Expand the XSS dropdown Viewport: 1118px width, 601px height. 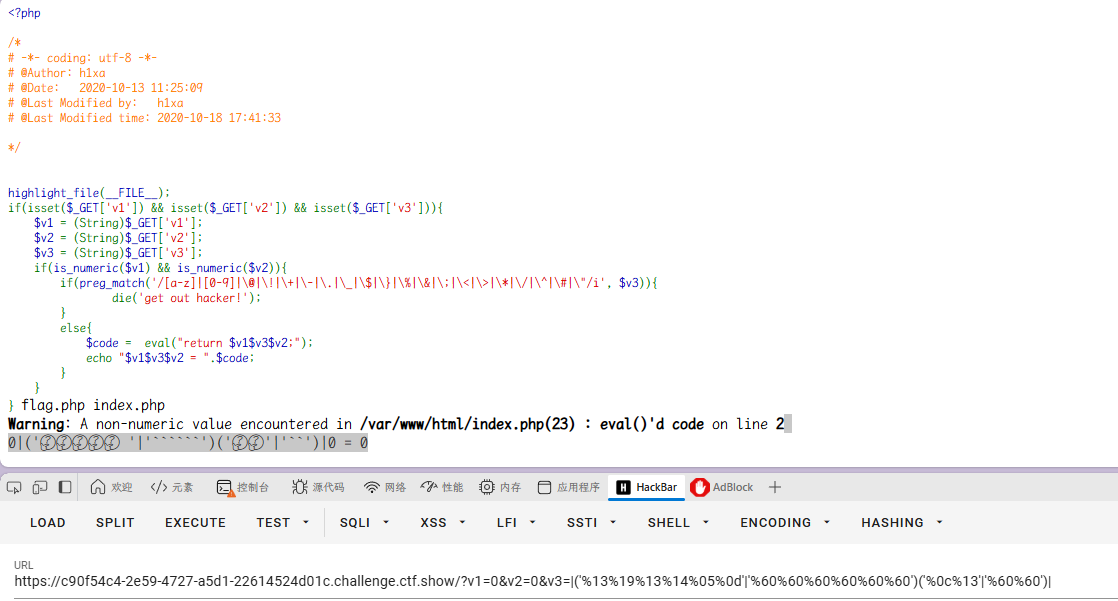443,523
